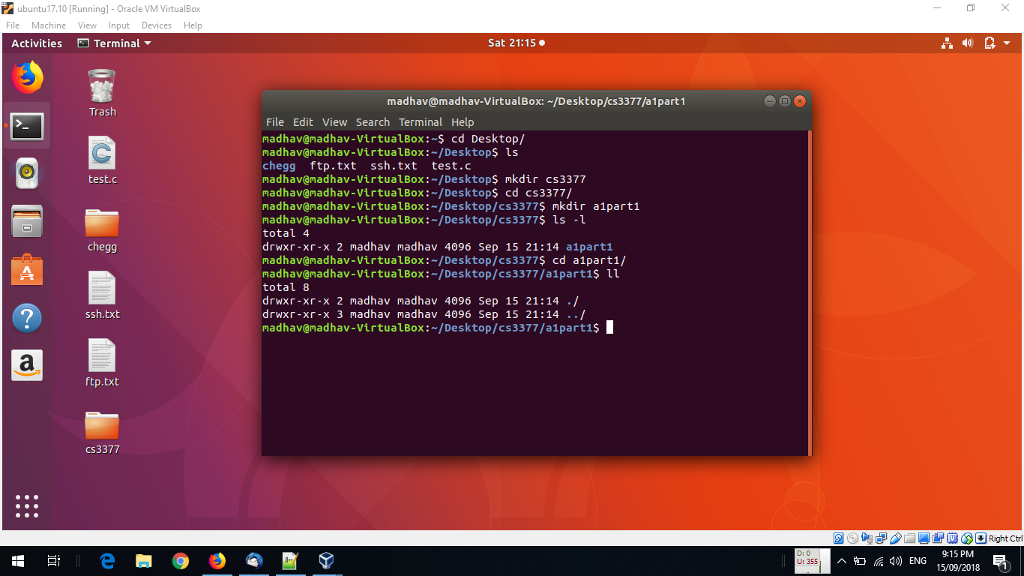Open VirtualBox window View menu
The image size is (1024, 576).
click(x=87, y=25)
